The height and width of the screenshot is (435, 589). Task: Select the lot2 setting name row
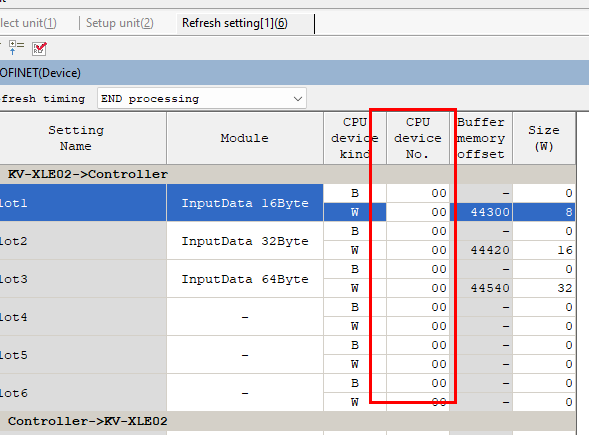[x=83, y=241]
